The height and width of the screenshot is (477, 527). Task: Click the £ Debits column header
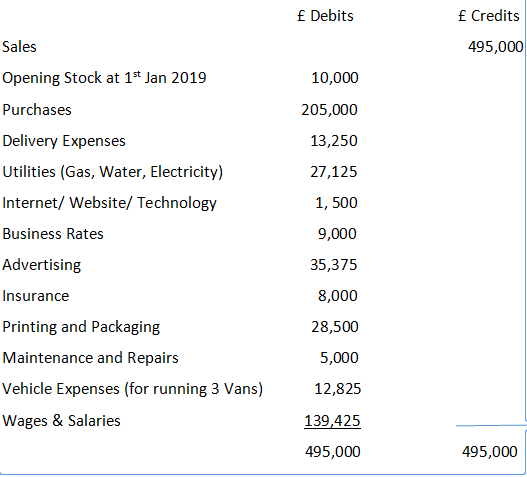pyautogui.click(x=325, y=16)
